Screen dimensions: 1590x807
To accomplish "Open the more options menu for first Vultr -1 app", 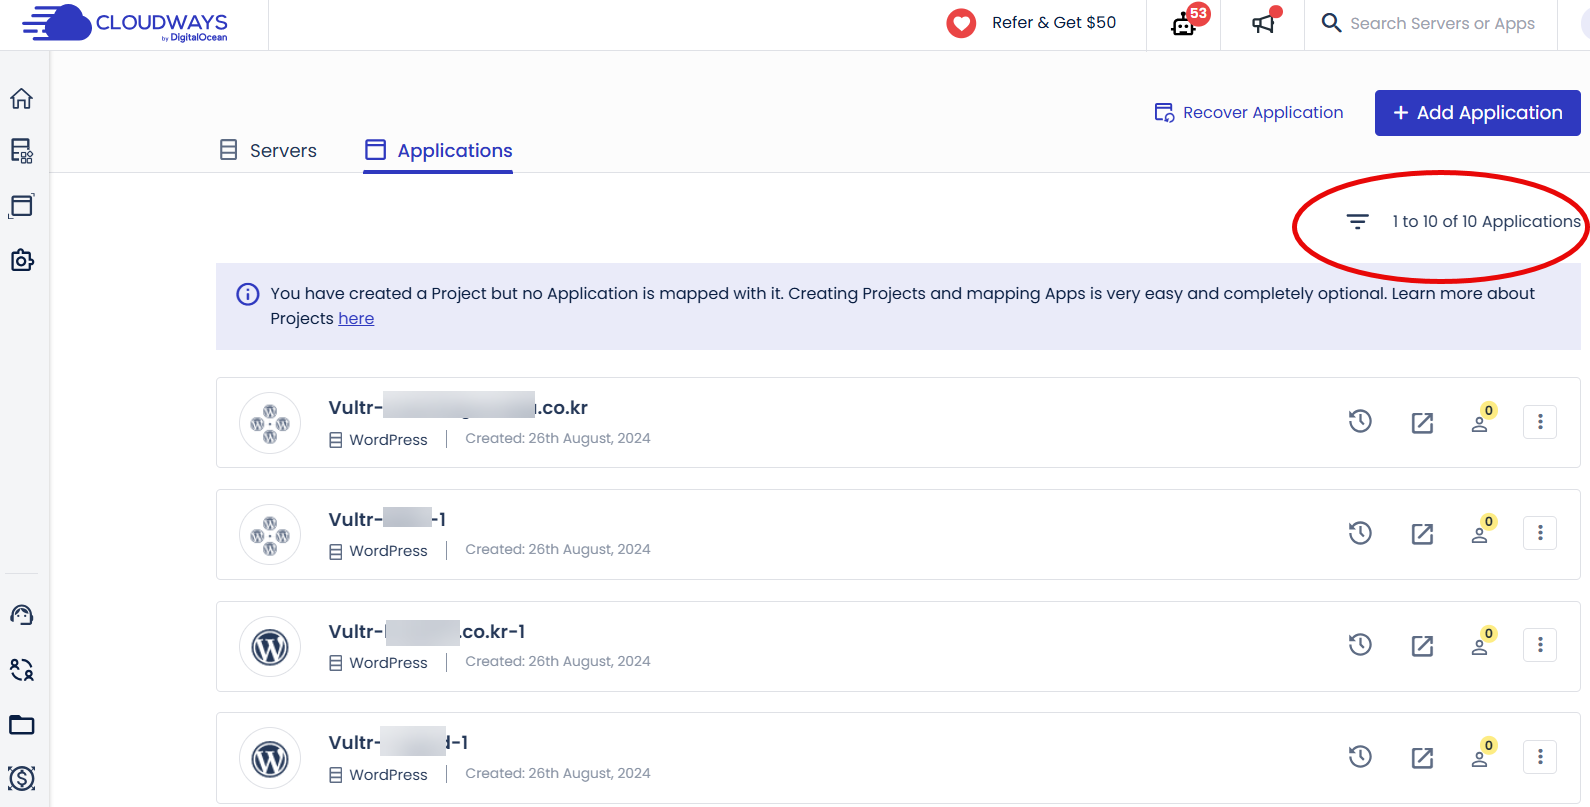I will [1540, 533].
